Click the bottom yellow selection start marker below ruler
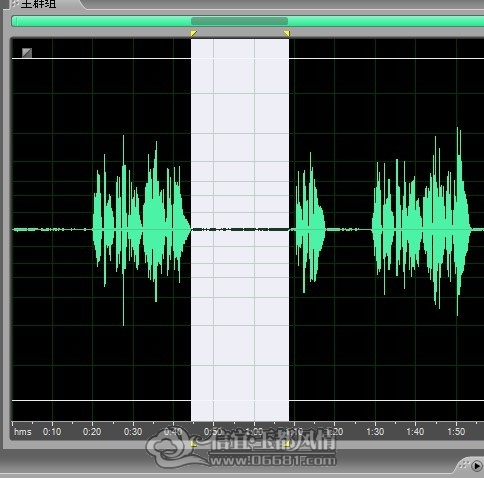Image resolution: width=484 pixels, height=478 pixels. (x=193, y=444)
